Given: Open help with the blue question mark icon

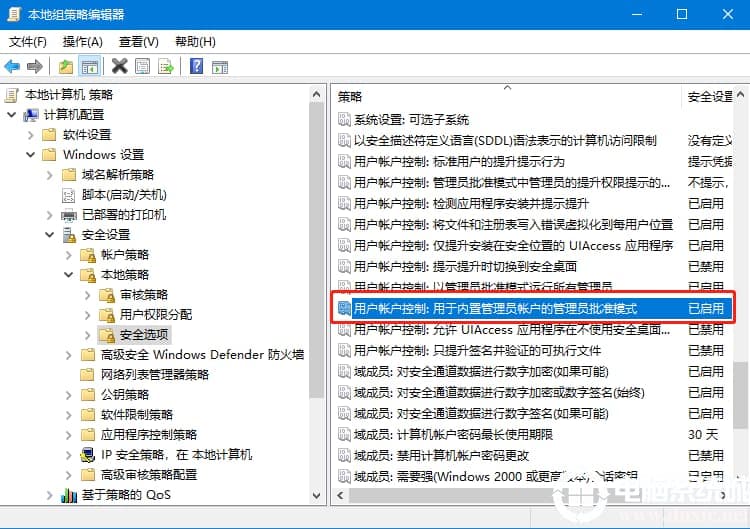Looking at the screenshot, I should (197, 66).
